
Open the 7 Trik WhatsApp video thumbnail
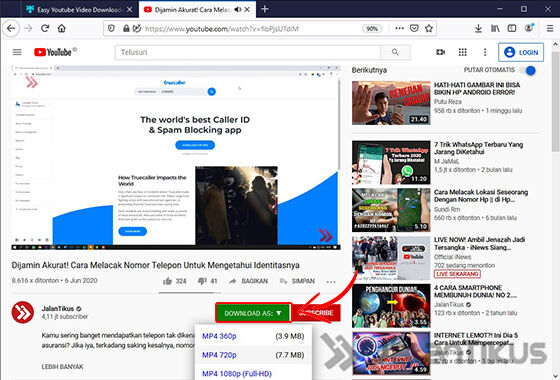point(391,162)
